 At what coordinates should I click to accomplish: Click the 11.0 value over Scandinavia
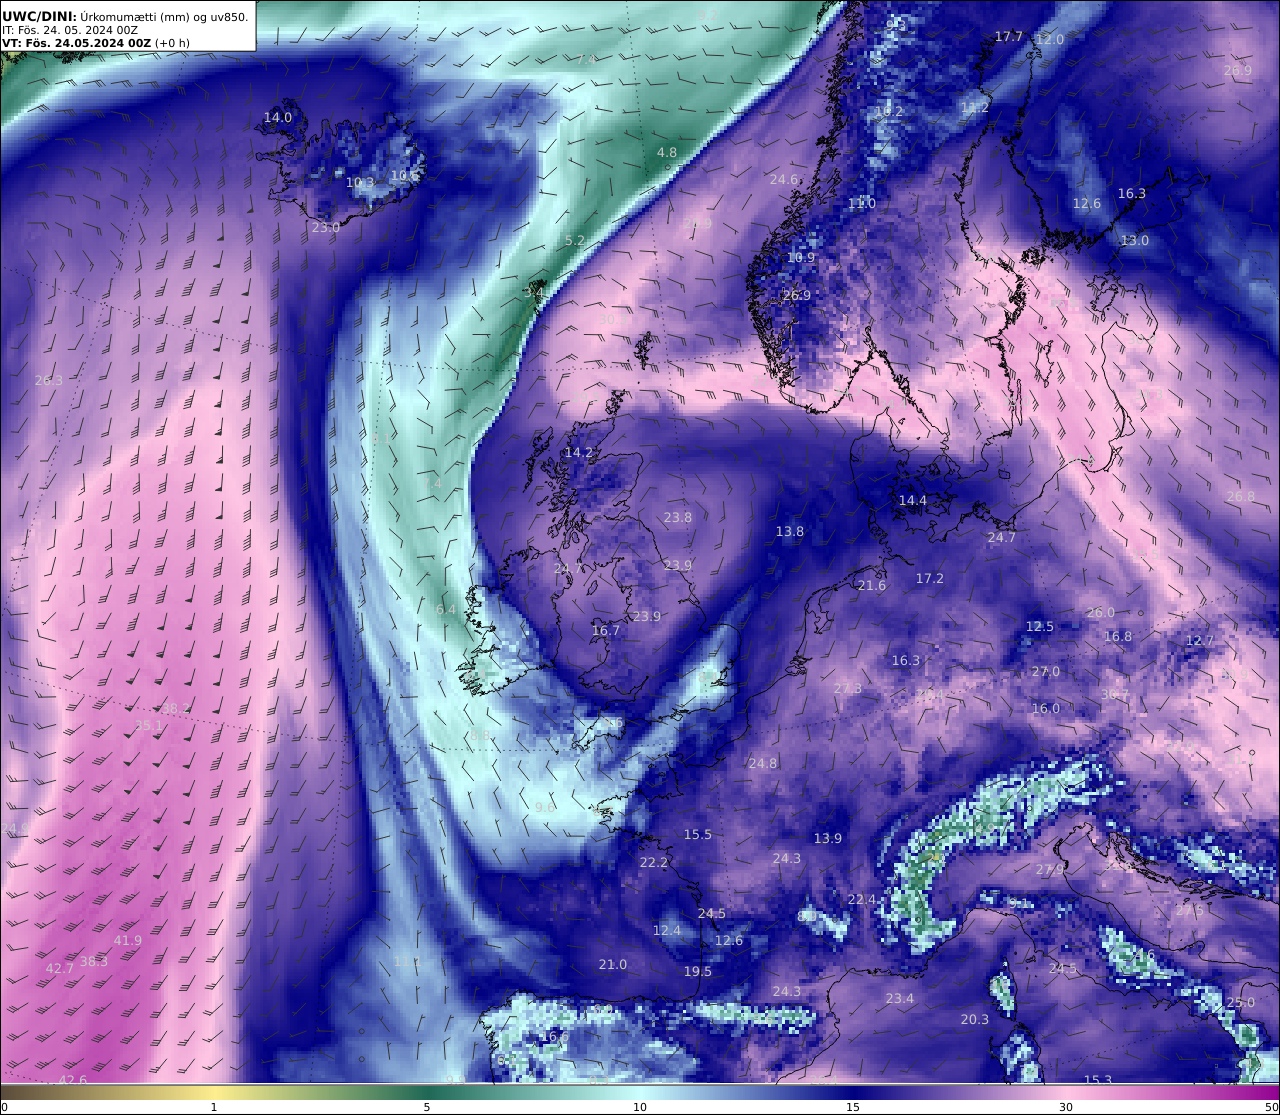[x=861, y=203]
